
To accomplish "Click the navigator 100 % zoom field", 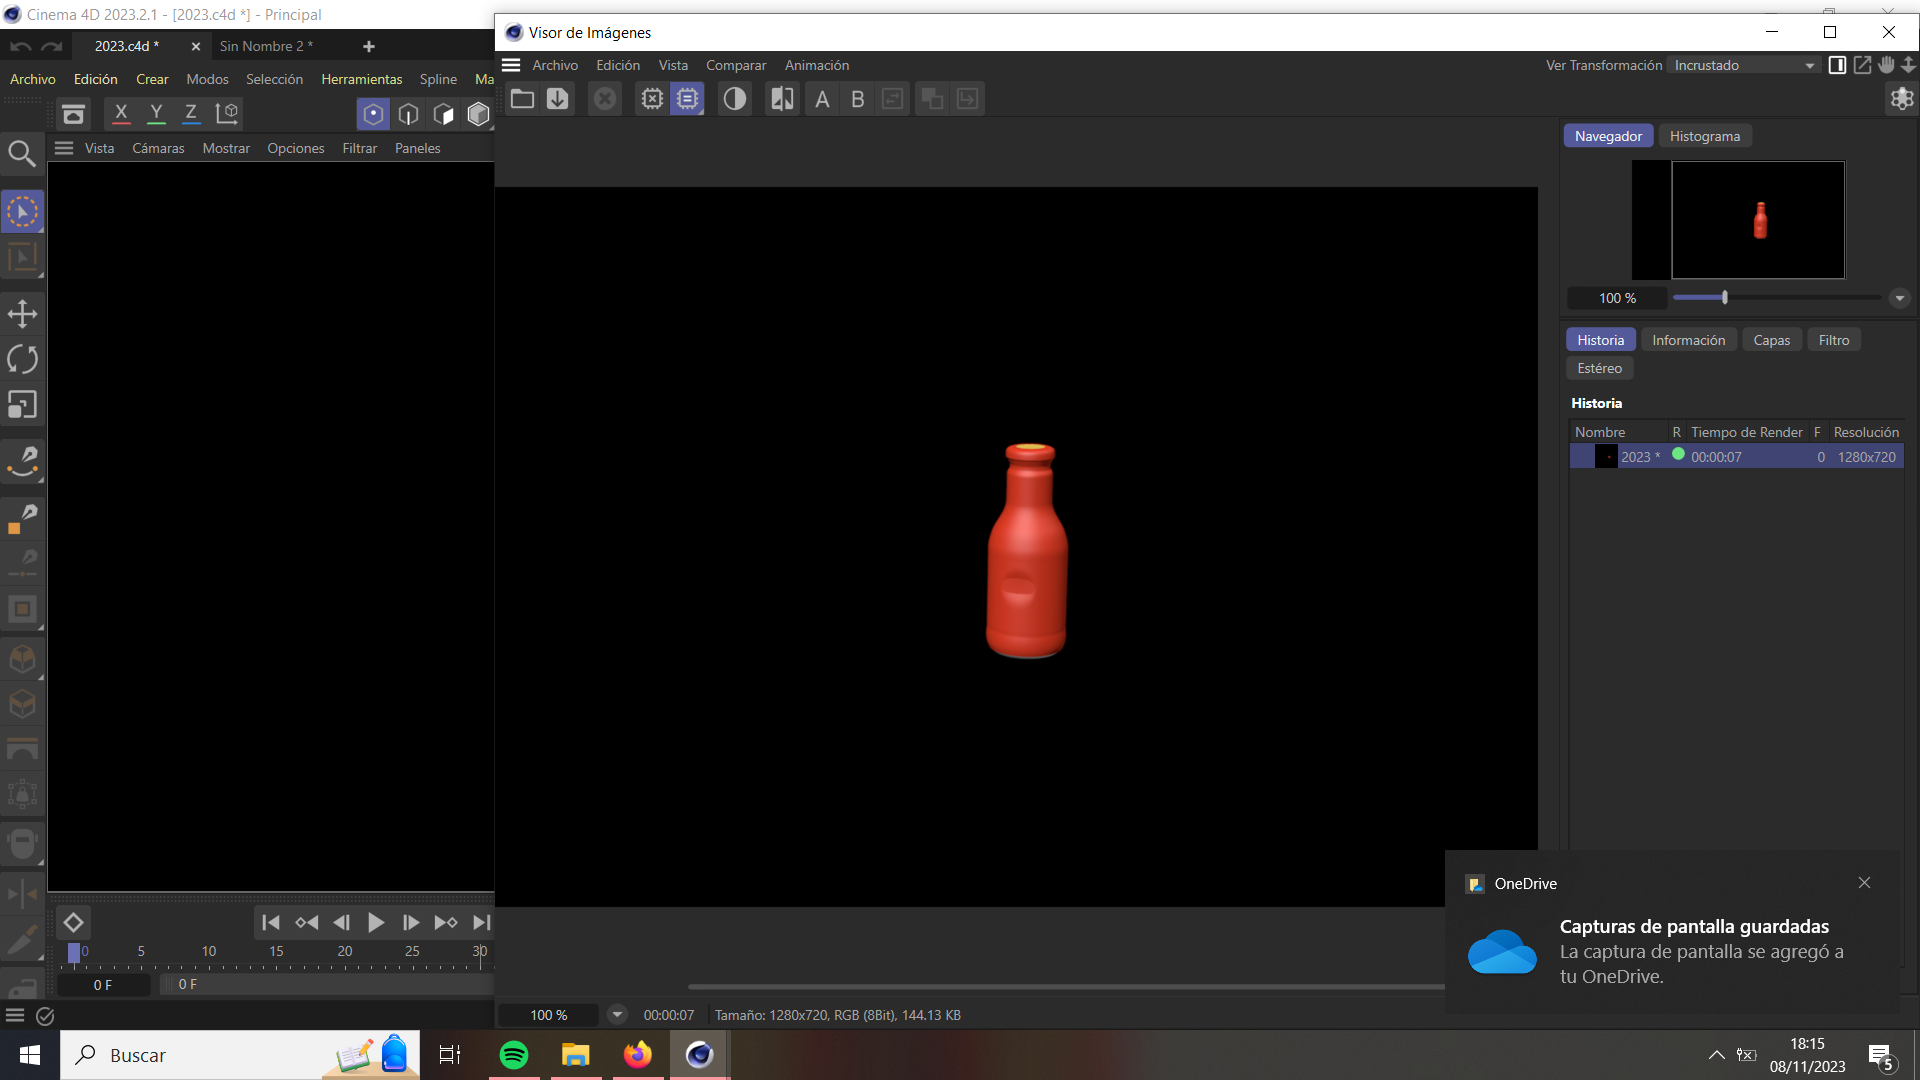I will point(1617,298).
